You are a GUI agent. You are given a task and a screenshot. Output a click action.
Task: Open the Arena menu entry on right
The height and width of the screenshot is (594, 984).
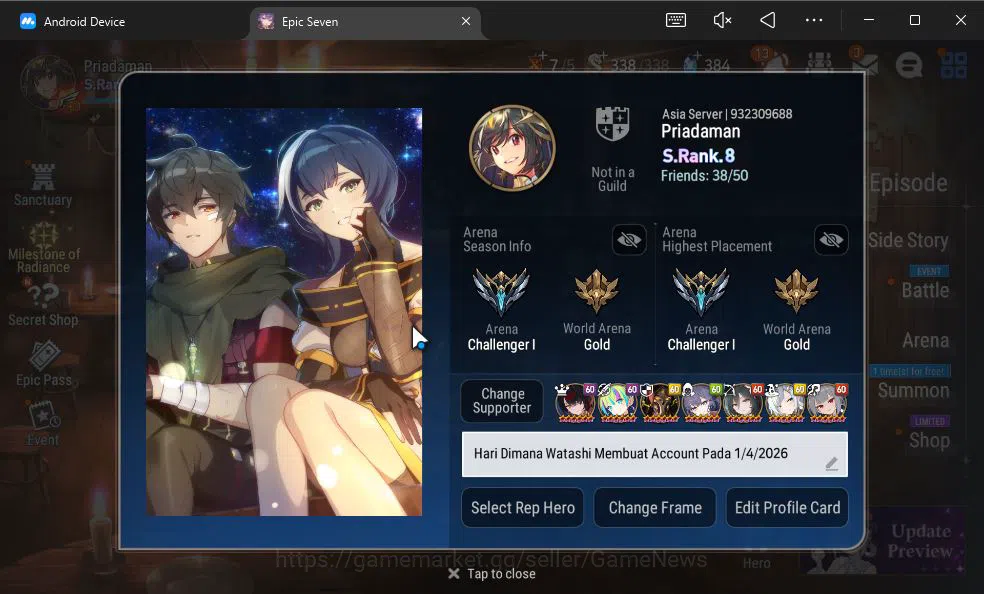point(926,341)
